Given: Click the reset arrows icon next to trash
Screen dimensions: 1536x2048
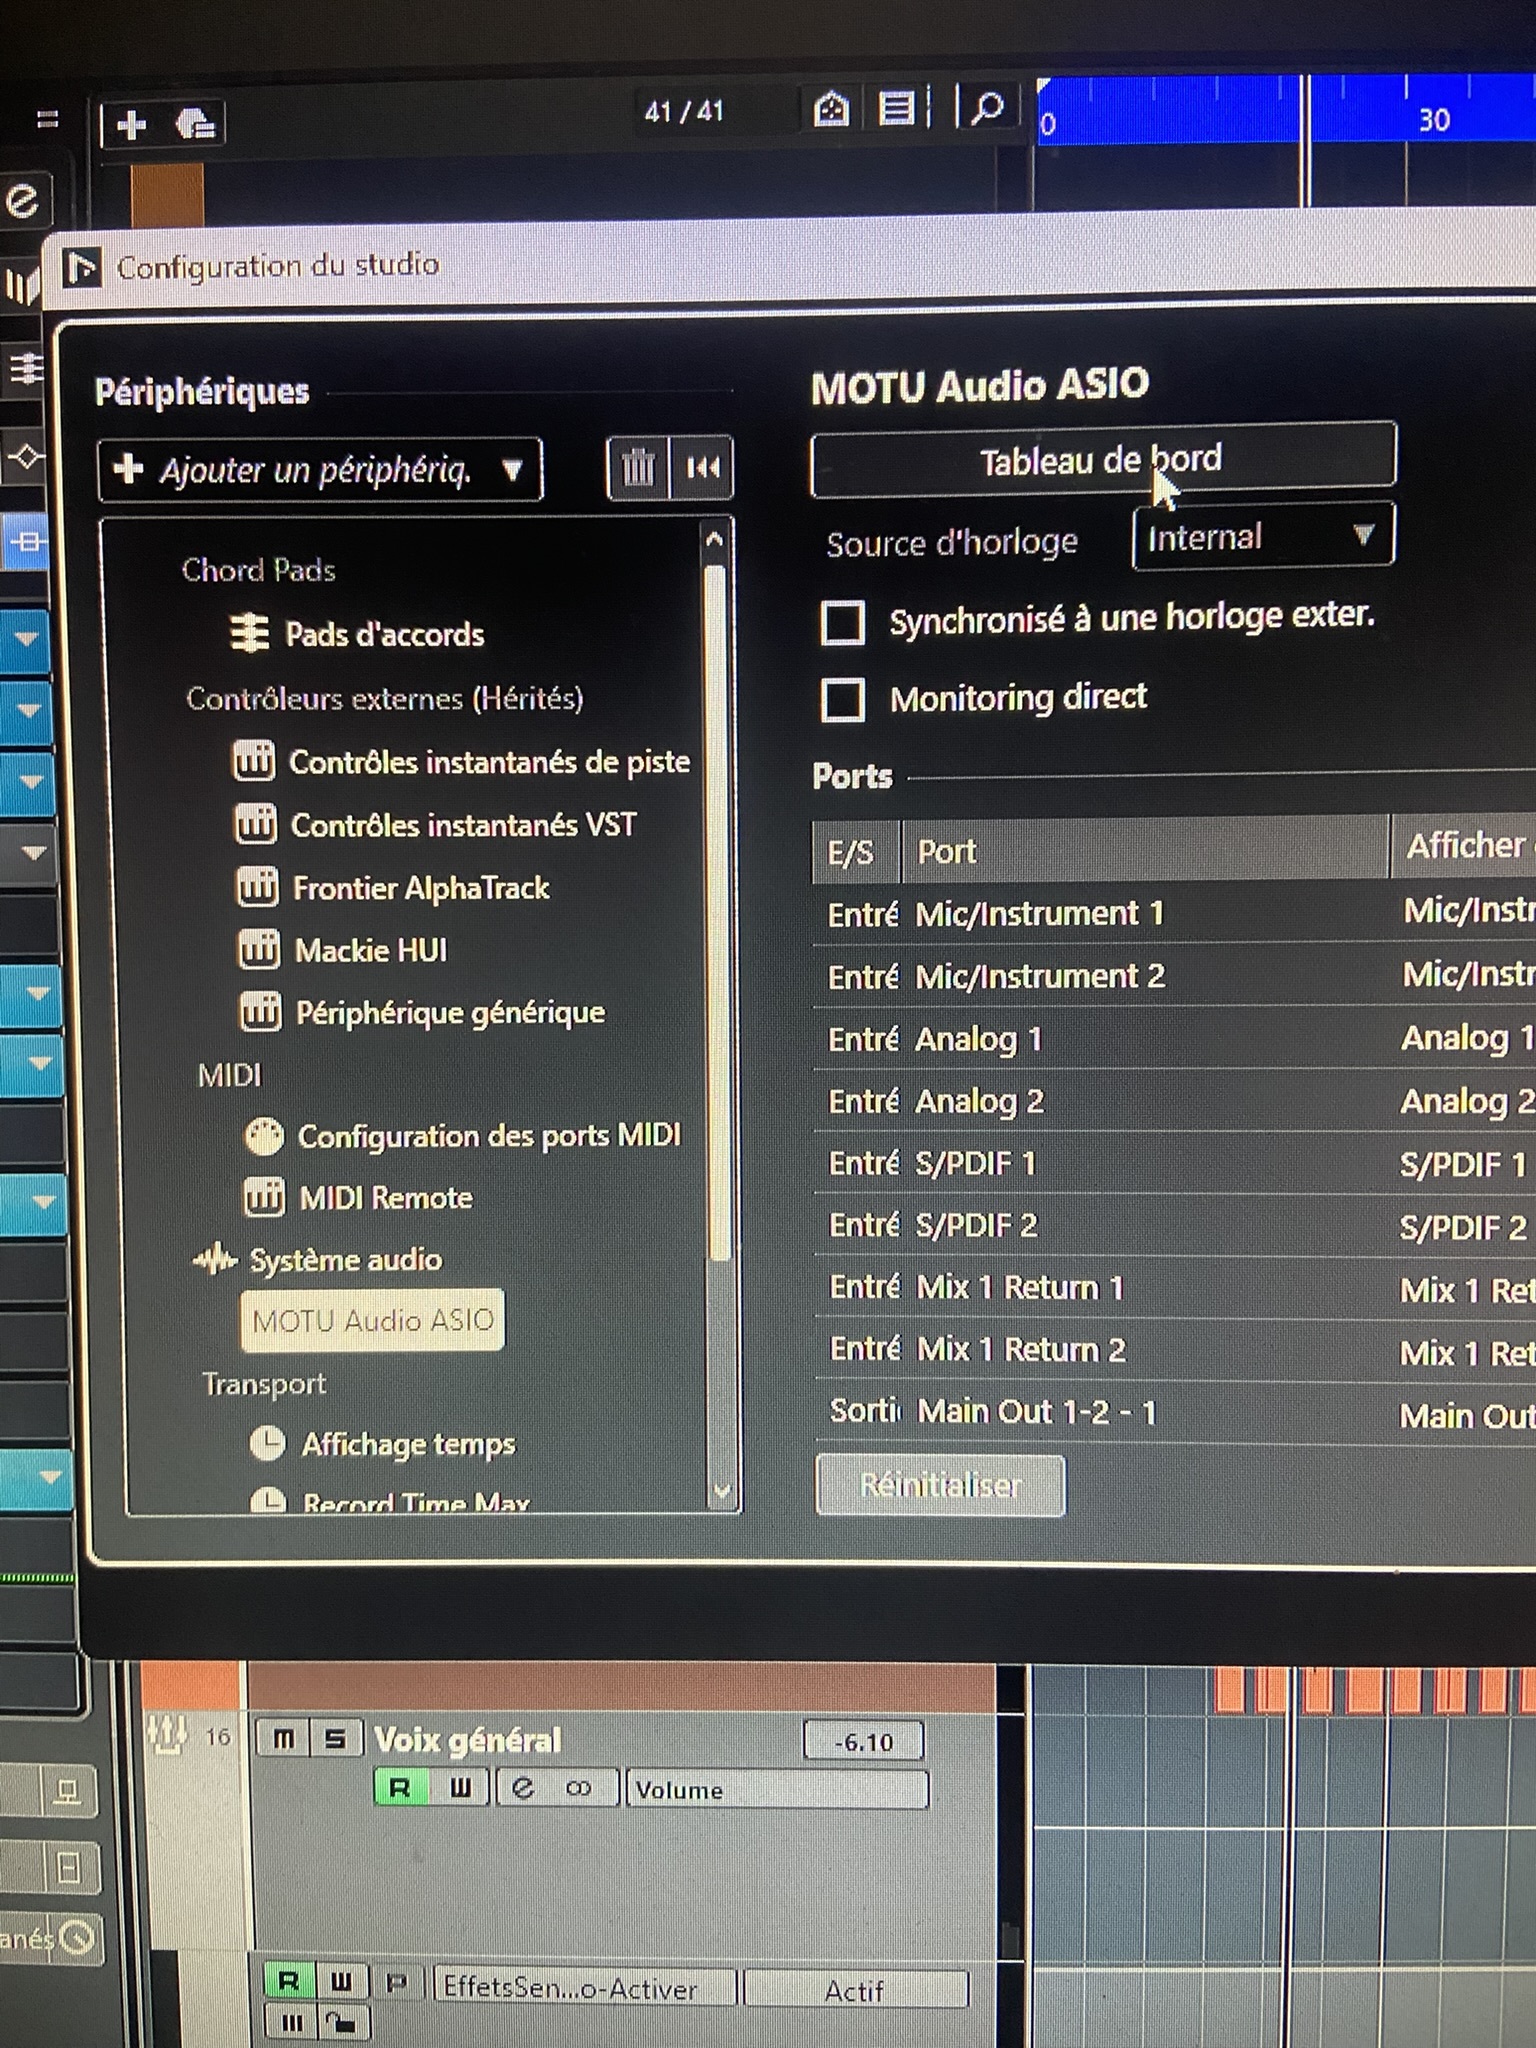Looking at the screenshot, I should (x=703, y=467).
